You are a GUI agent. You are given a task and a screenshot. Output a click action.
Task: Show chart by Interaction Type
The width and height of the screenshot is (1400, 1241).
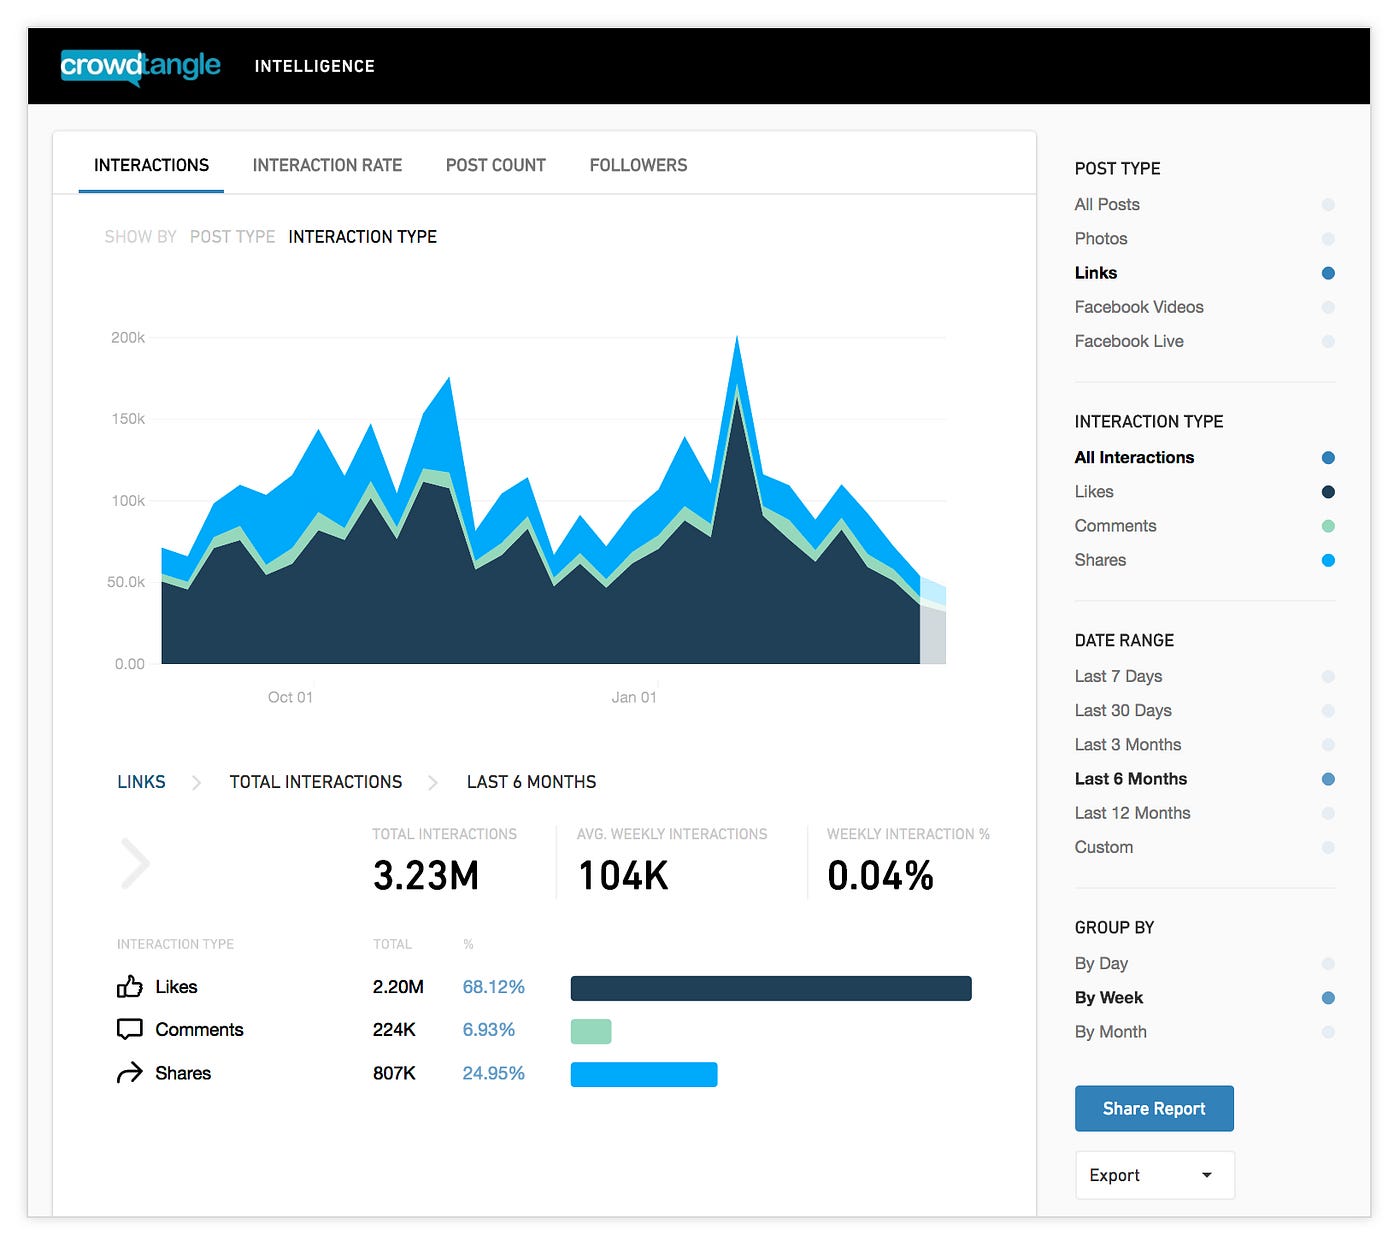(363, 237)
